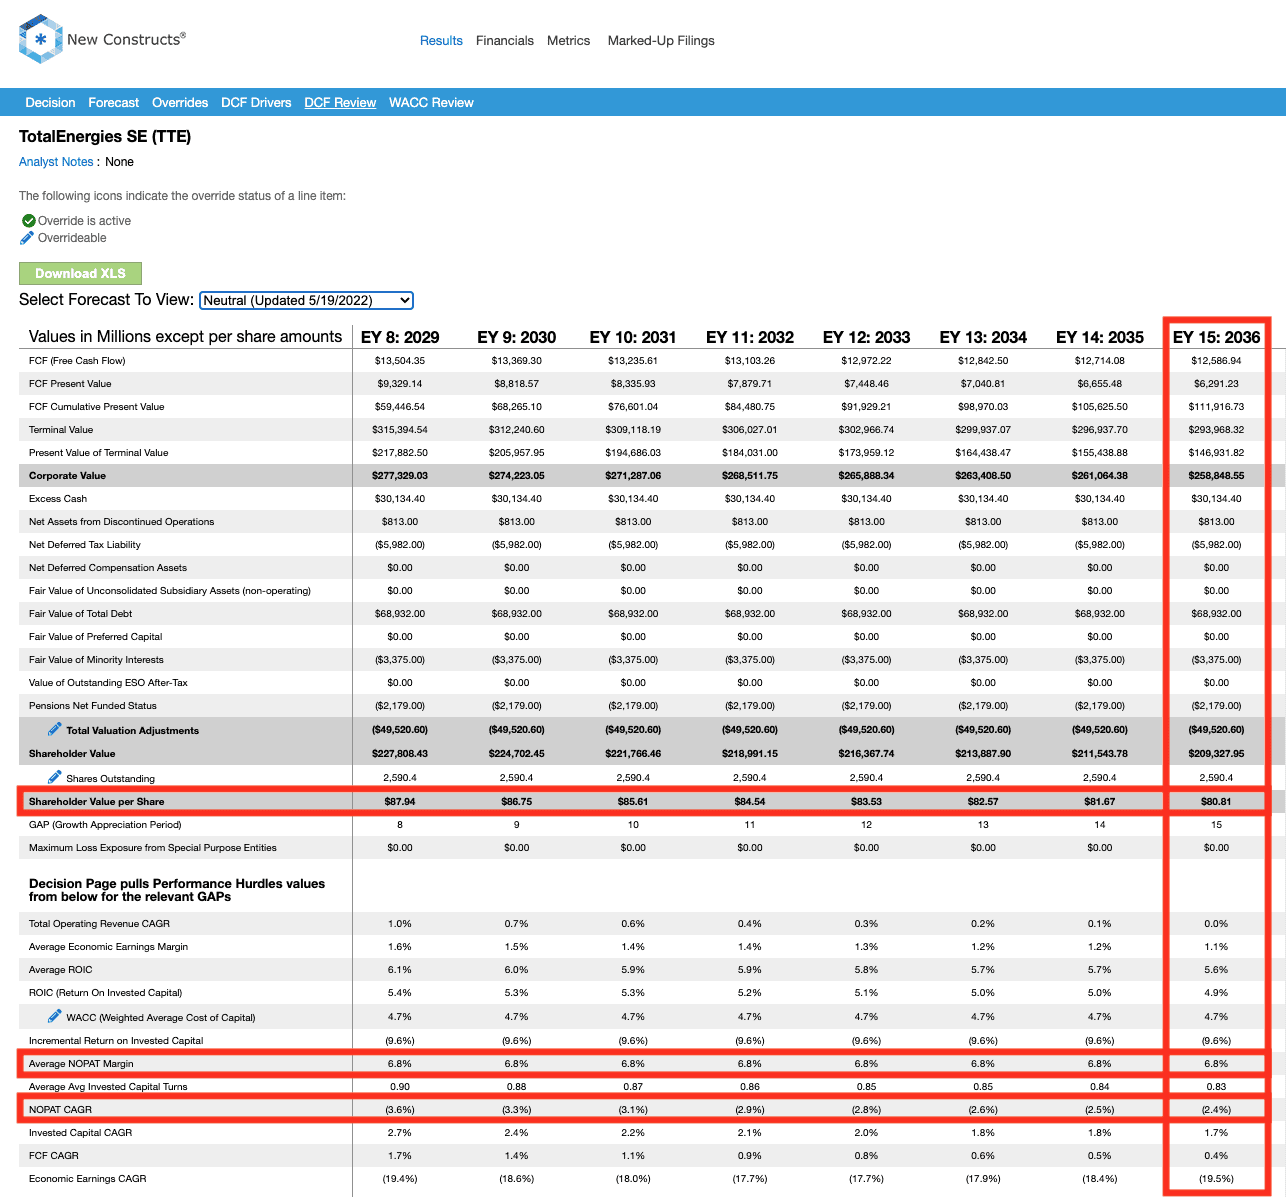
Task: Click the FCF Present Value row label
Action: point(70,384)
